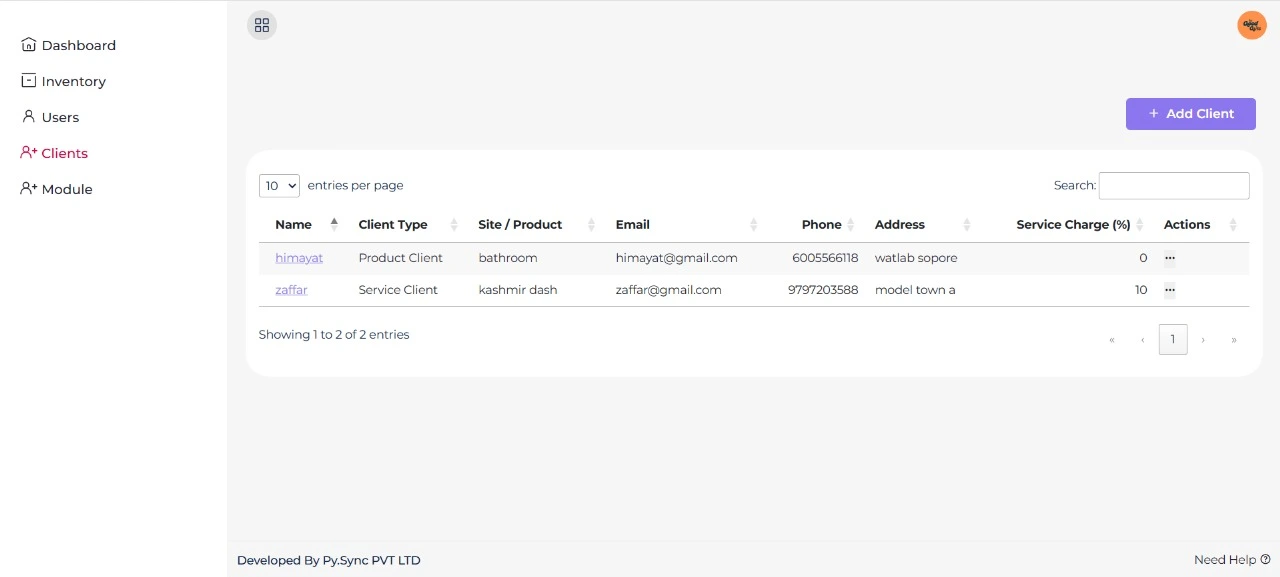This screenshot has width=1280, height=577.
Task: Select page 1 in pagination
Action: [x=1173, y=340]
